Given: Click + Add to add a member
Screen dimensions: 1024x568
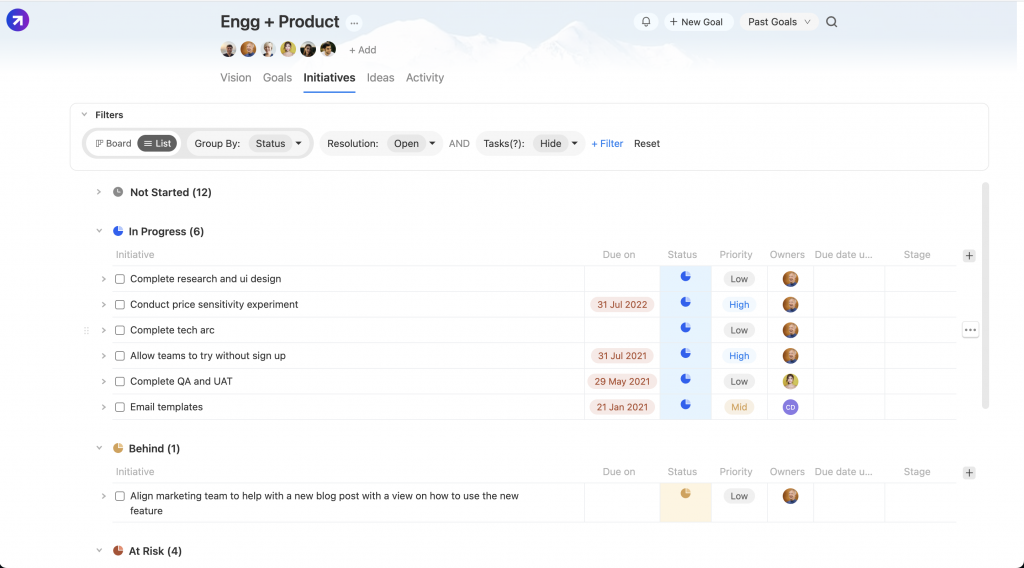Looking at the screenshot, I should click(362, 50).
